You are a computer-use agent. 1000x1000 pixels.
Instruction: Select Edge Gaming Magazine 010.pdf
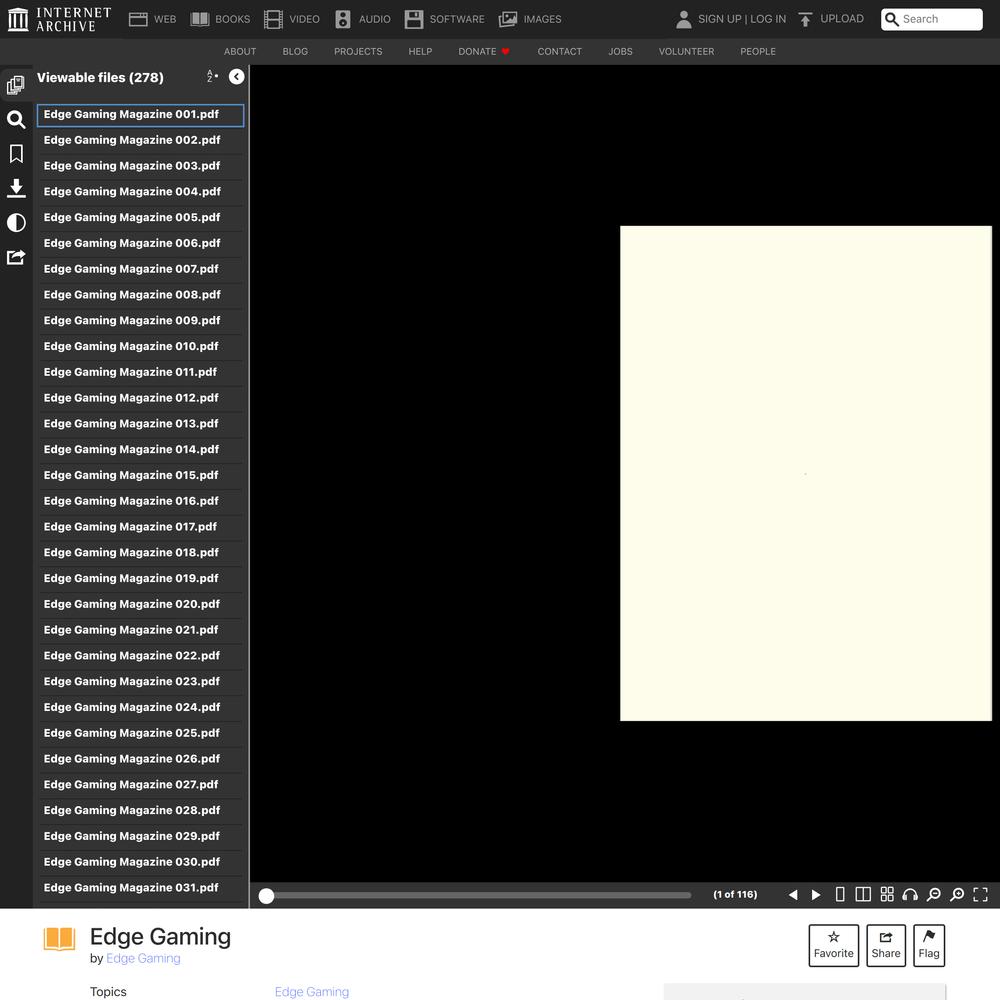click(x=140, y=346)
